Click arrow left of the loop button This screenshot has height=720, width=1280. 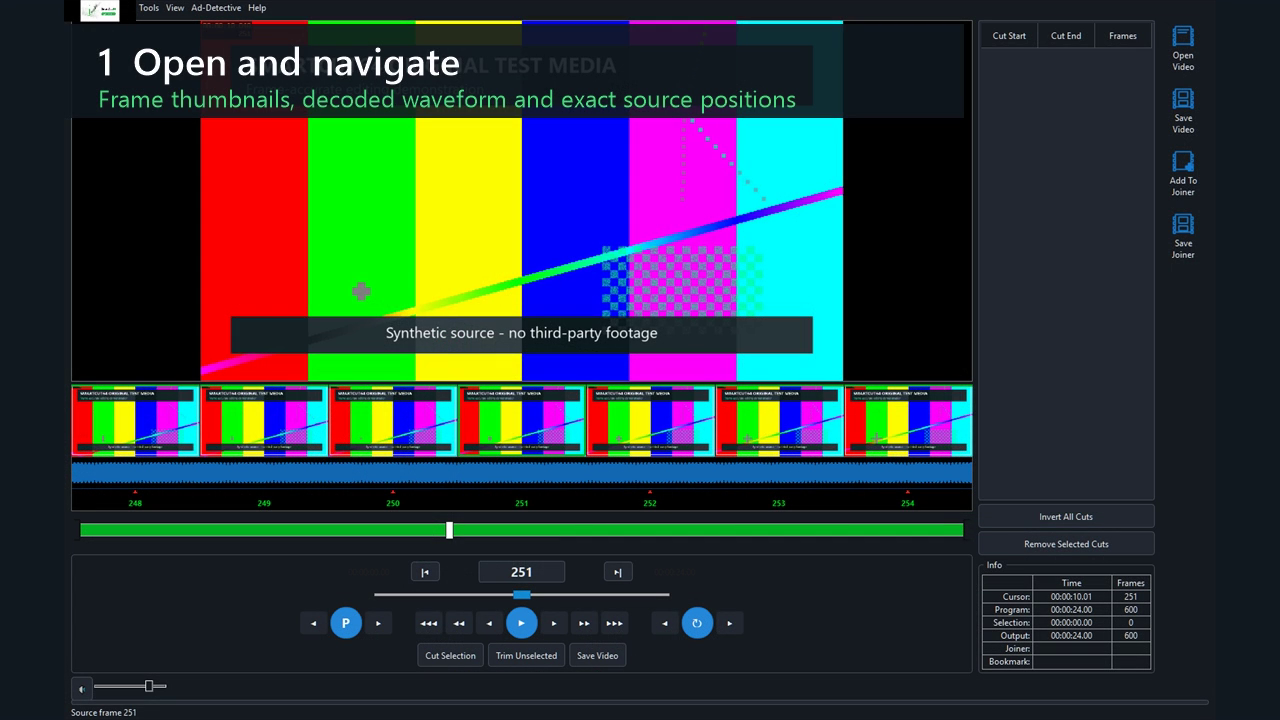pyautogui.click(x=665, y=623)
